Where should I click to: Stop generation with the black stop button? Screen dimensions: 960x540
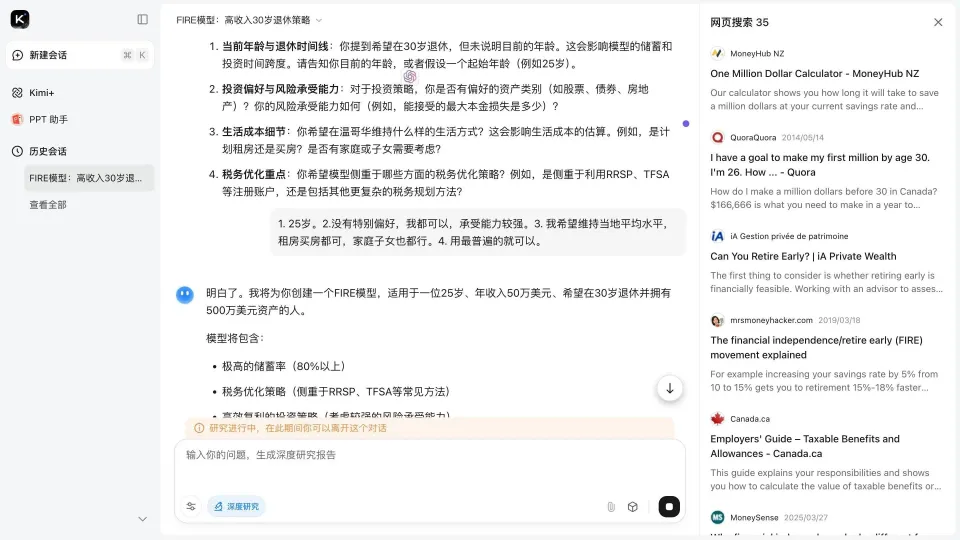(669, 507)
